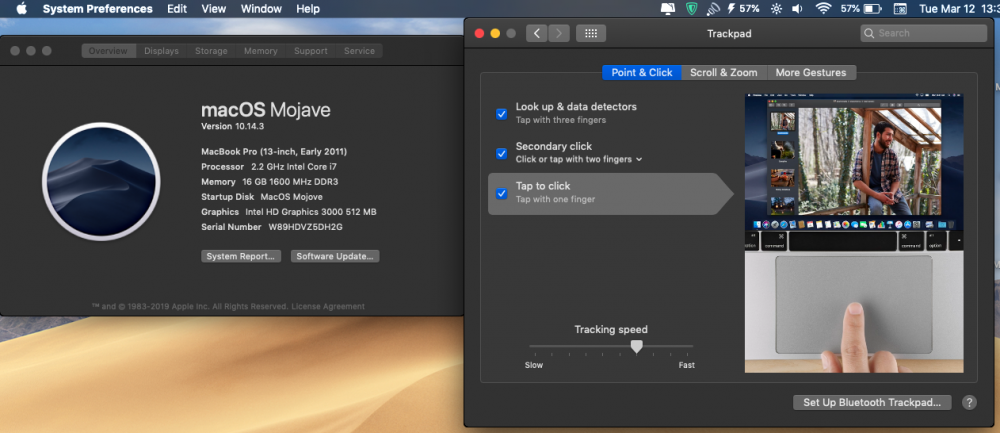Click MacBook Pro (13-inch, Early 2011) text
This screenshot has height=433, width=1000.
pos(274,152)
